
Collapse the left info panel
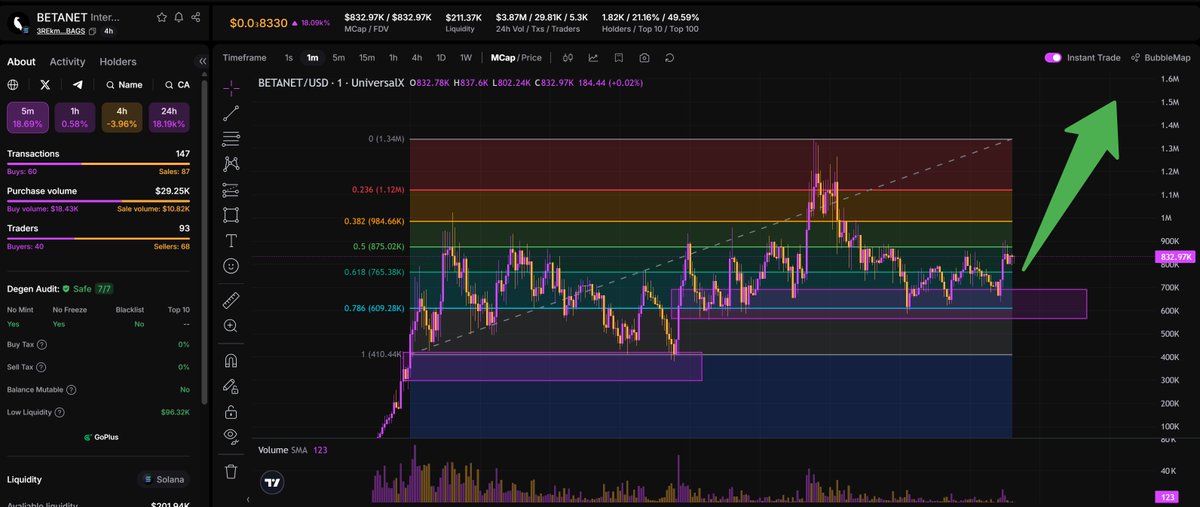(202, 62)
